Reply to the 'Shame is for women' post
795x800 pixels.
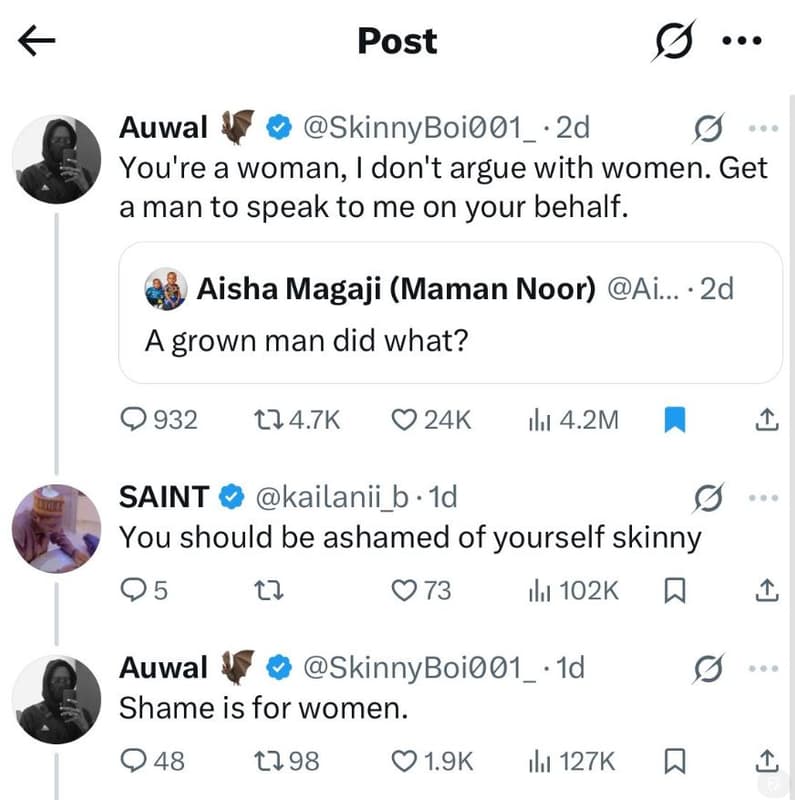pos(131,762)
